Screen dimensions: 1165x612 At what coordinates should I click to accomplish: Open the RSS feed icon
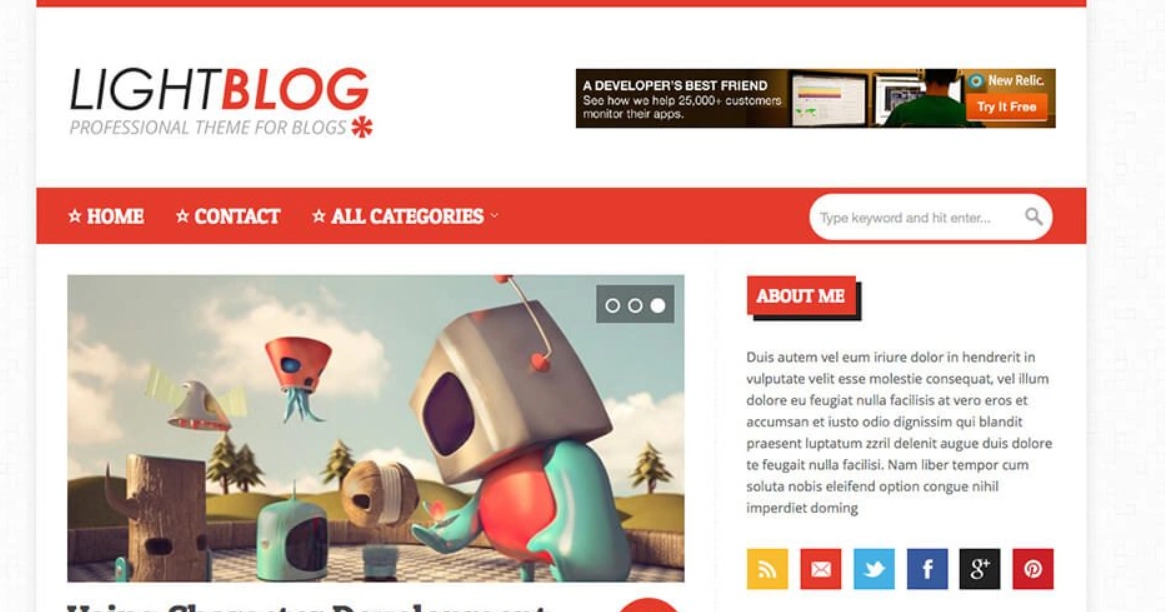(x=767, y=569)
